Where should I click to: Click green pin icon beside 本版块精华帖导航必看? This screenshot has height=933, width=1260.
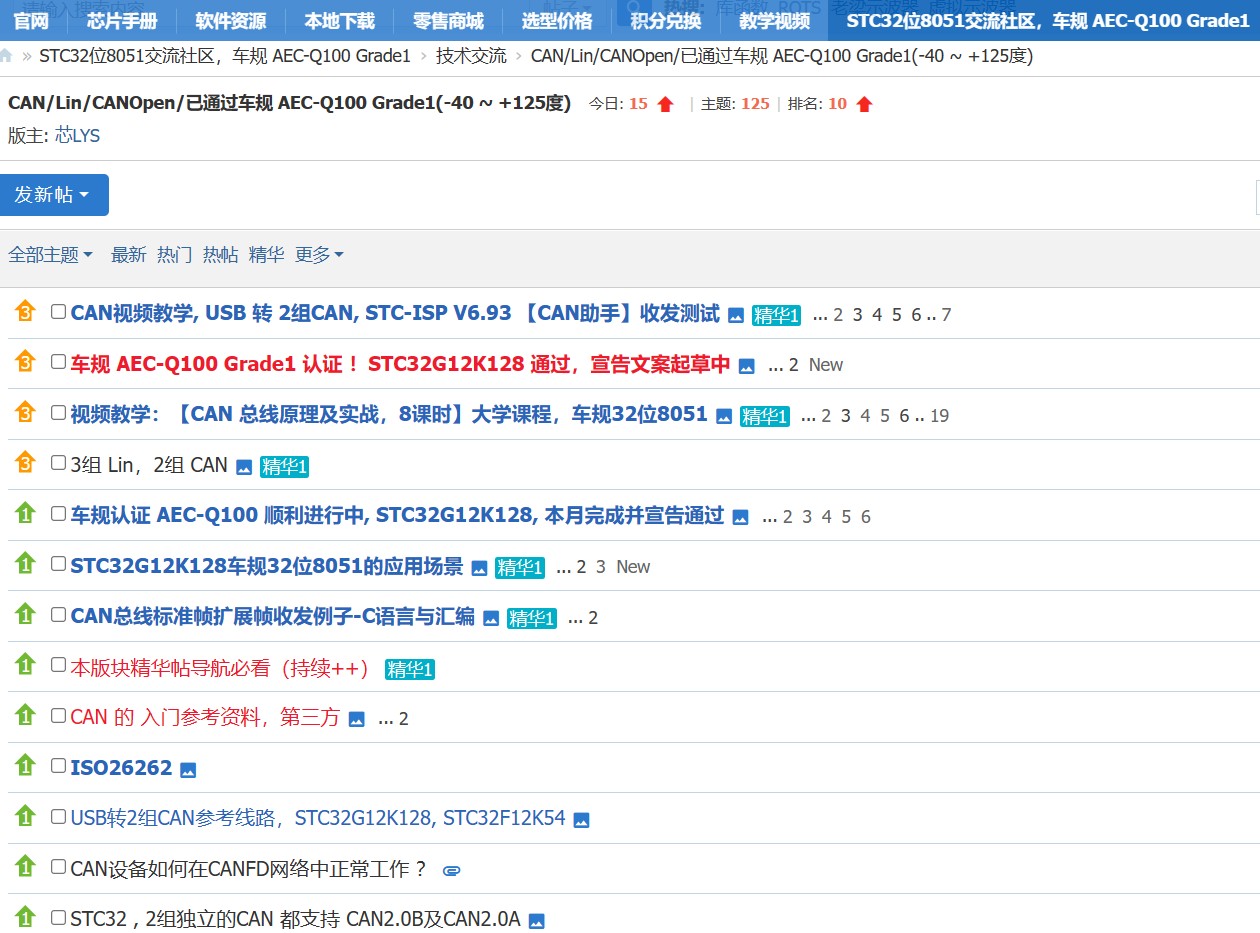[x=25, y=665]
